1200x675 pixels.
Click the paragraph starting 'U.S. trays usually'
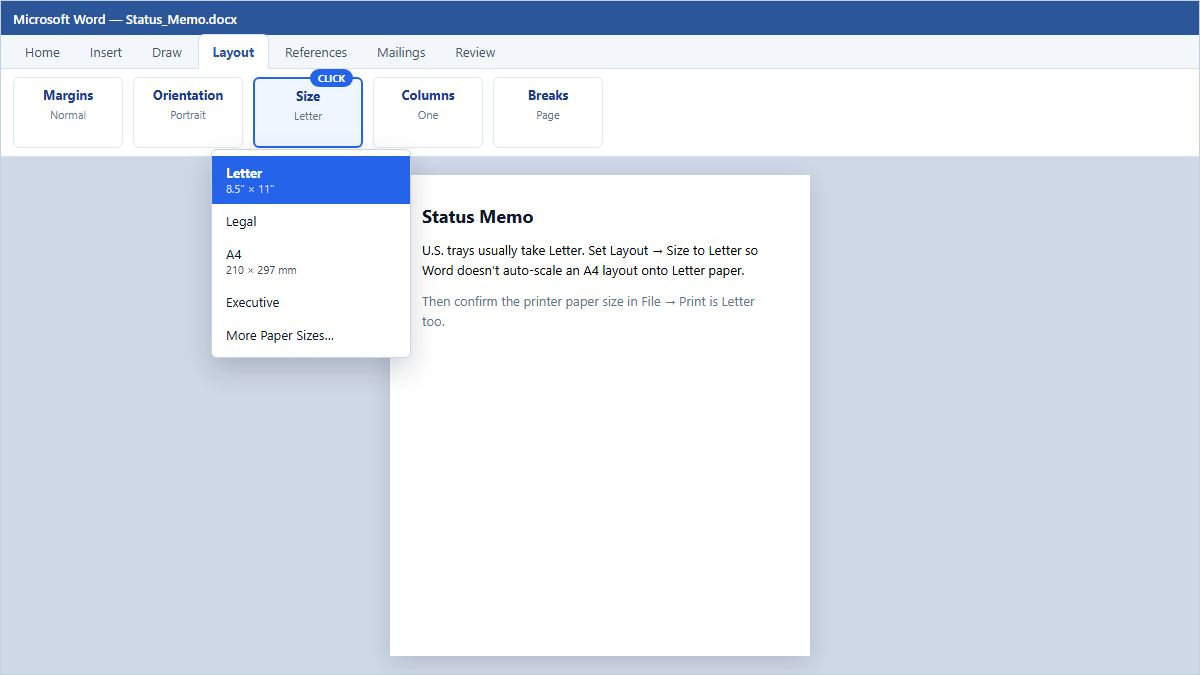click(x=590, y=260)
